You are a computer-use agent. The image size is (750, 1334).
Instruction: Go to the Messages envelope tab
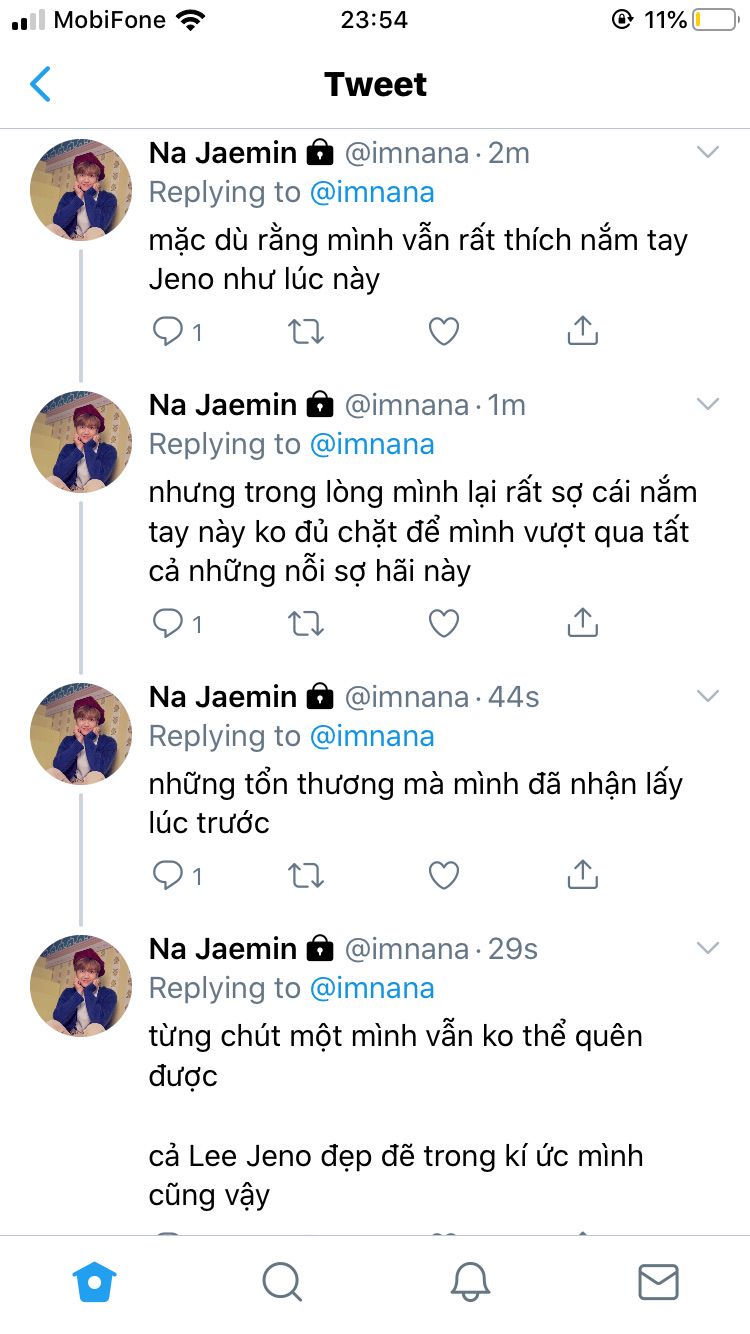658,1281
